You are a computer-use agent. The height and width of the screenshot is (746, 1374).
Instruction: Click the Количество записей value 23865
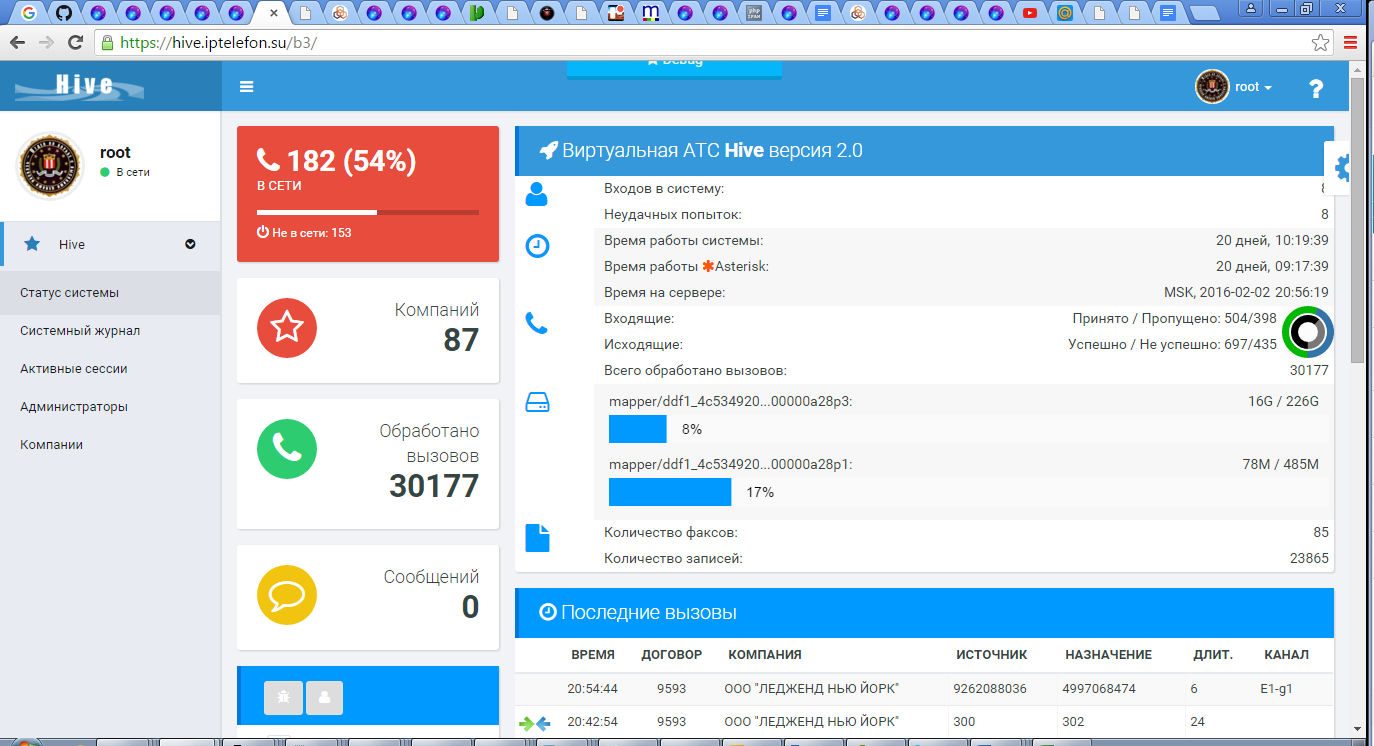pyautogui.click(x=1309, y=558)
